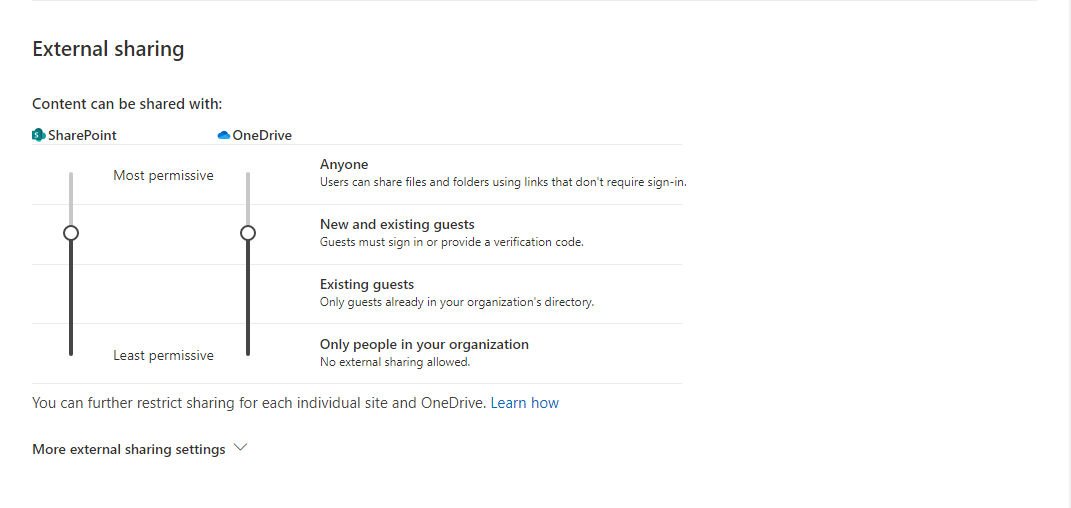The image size is (1071, 508).
Task: Click the External sharing heading
Action: click(x=108, y=49)
